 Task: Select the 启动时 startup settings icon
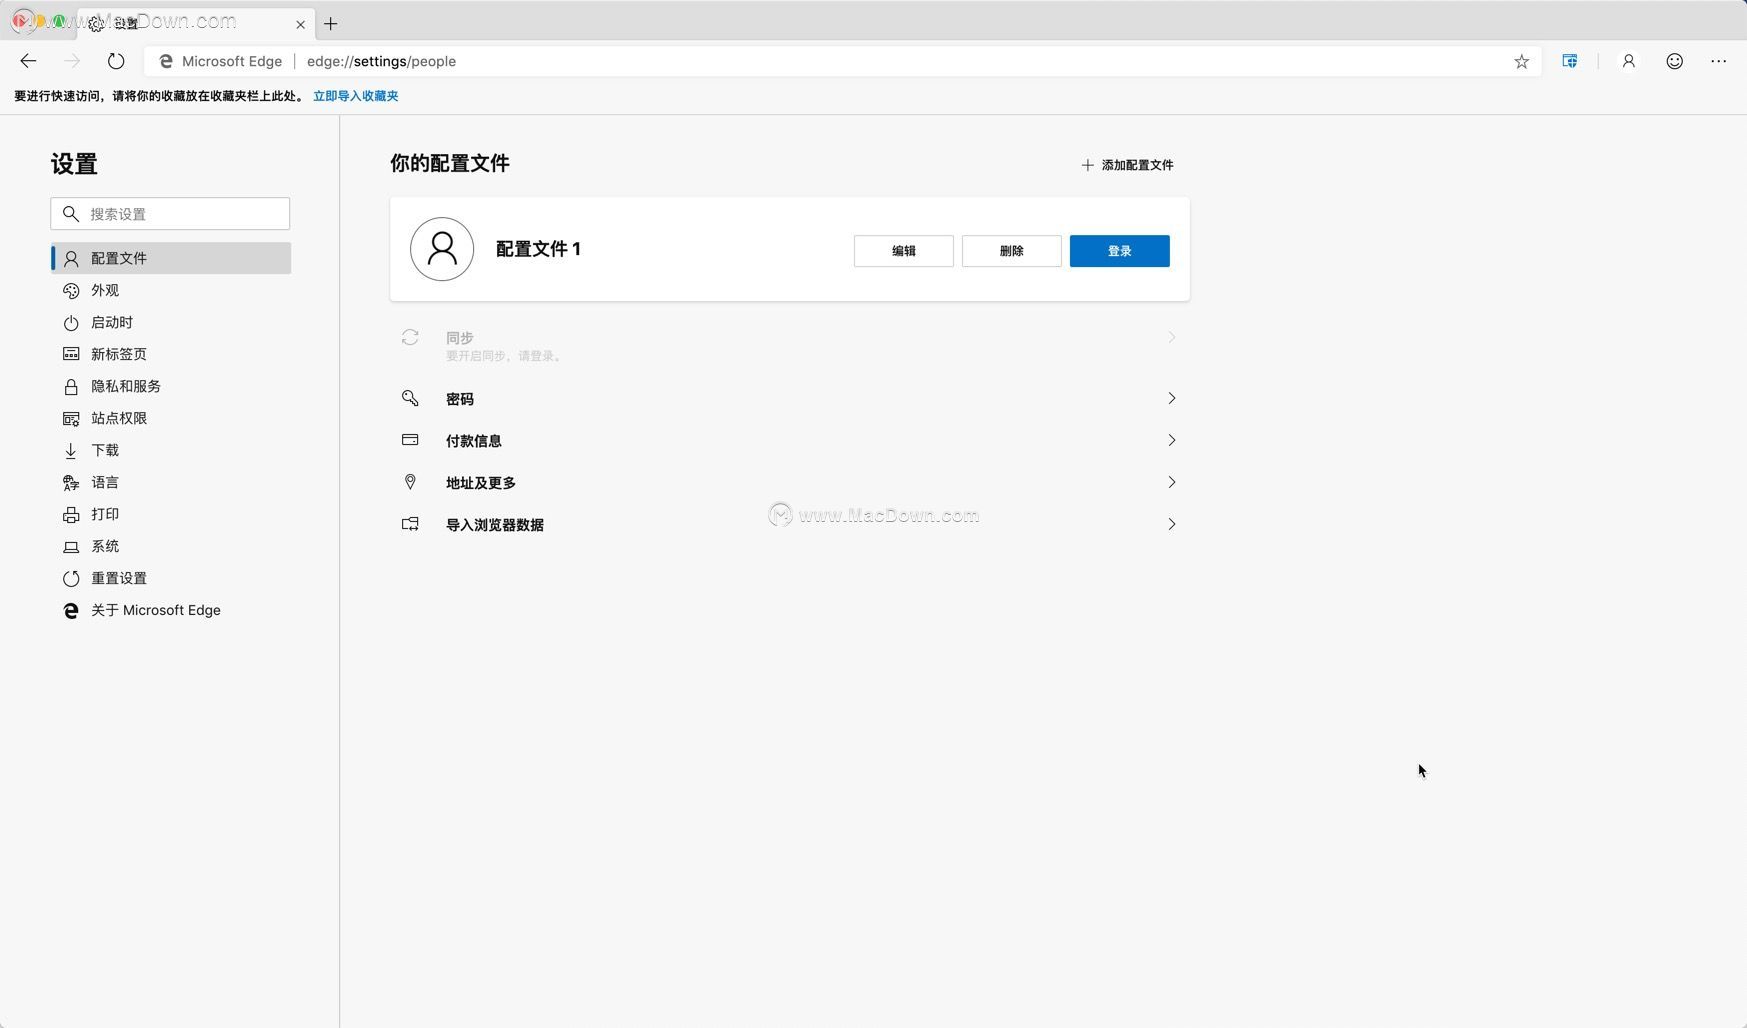coord(70,322)
